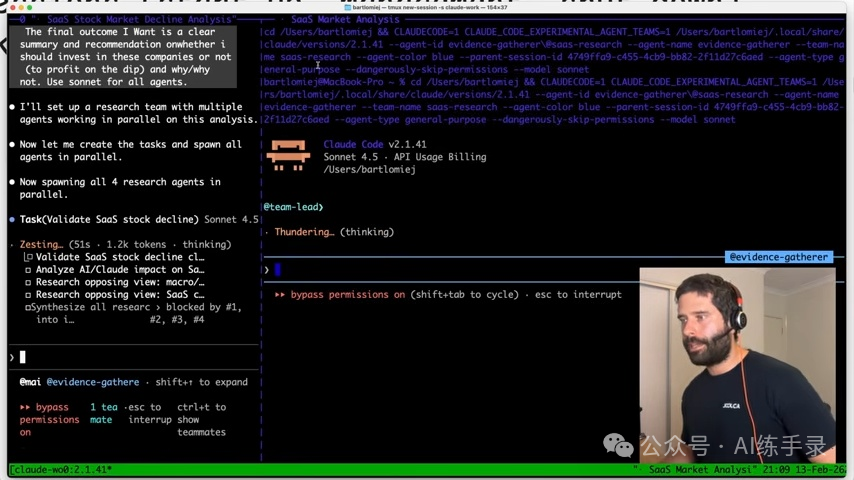The height and width of the screenshot is (480, 854).
Task: Click the webcam video overlay thumbnail
Action: click(x=737, y=364)
